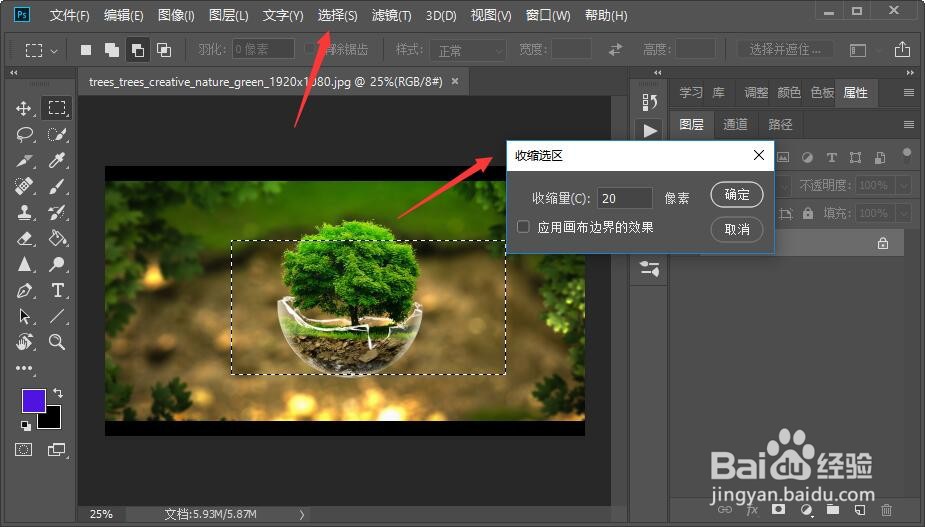The height and width of the screenshot is (527, 925).
Task: Open the 图像(I) menu
Action: (x=176, y=15)
